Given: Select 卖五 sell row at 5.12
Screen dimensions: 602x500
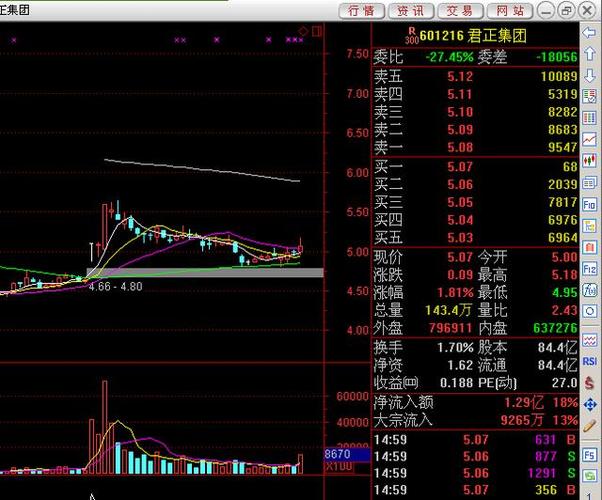Looking at the screenshot, I should [475, 76].
